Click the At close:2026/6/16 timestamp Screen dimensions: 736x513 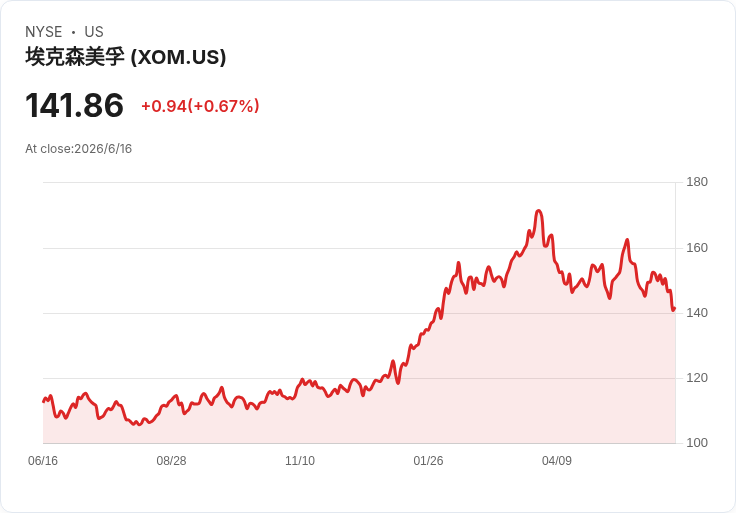[78, 149]
